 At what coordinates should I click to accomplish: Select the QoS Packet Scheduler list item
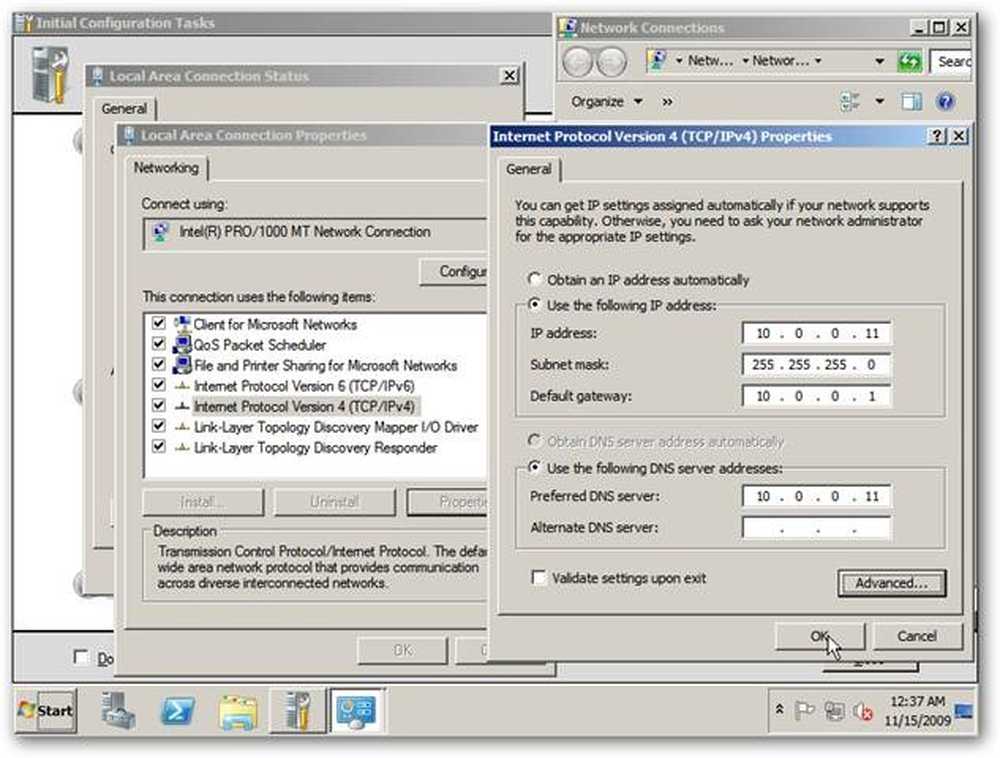260,345
